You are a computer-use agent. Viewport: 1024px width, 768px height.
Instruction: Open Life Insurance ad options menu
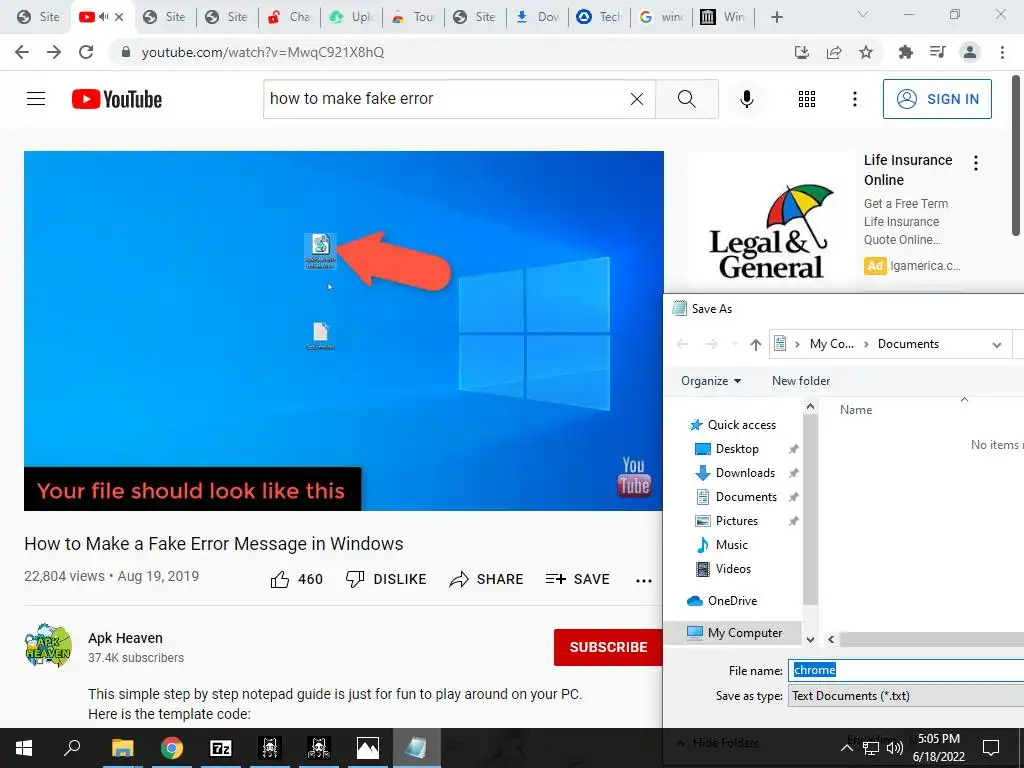(x=976, y=163)
